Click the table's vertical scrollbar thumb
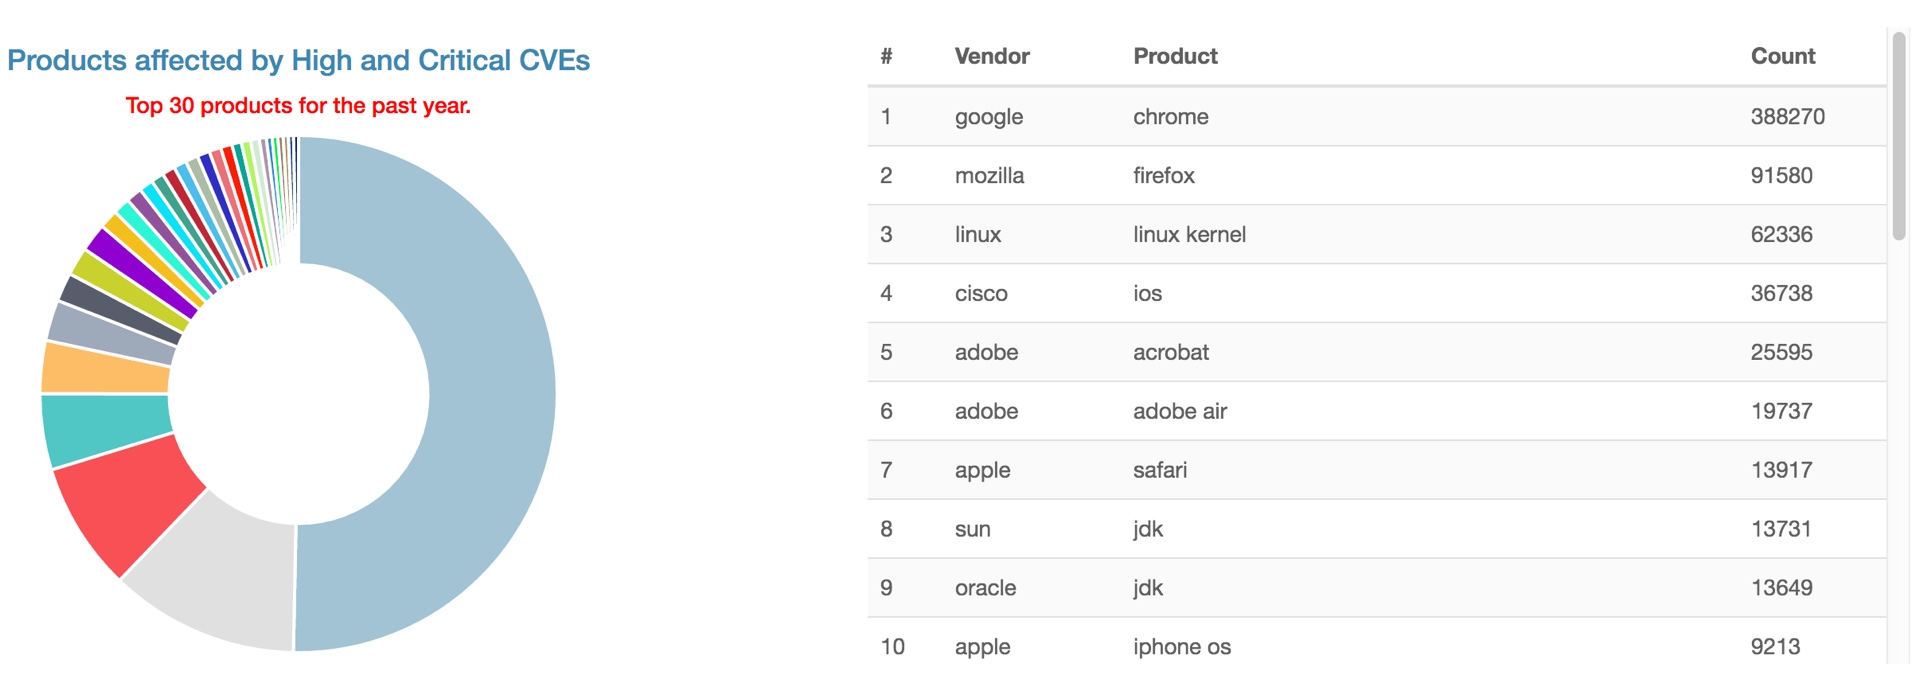Viewport: 1920px width, 699px height. click(x=1899, y=136)
